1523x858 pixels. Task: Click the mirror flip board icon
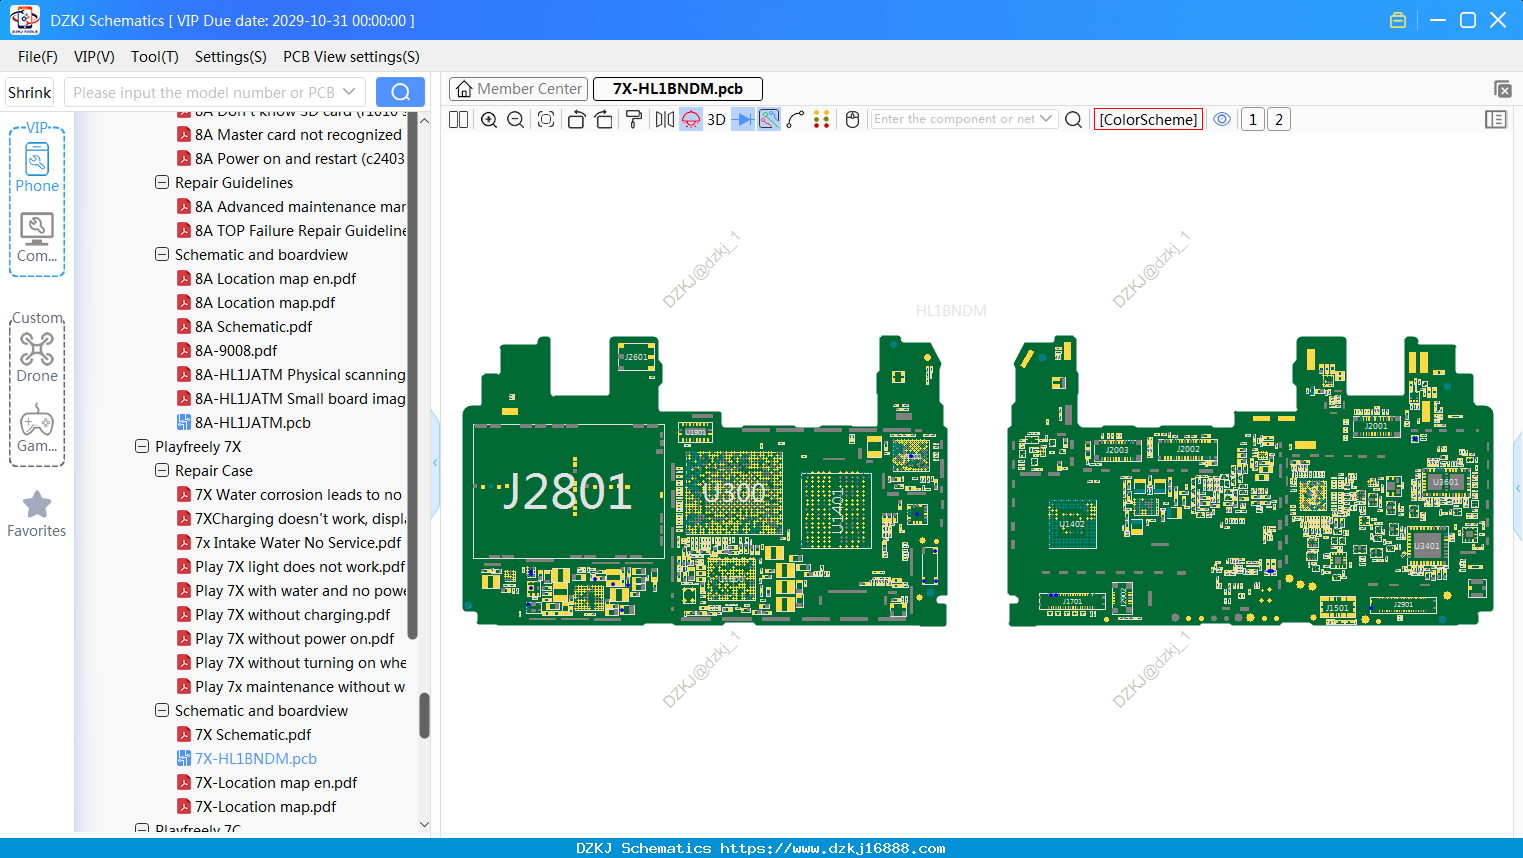665,120
